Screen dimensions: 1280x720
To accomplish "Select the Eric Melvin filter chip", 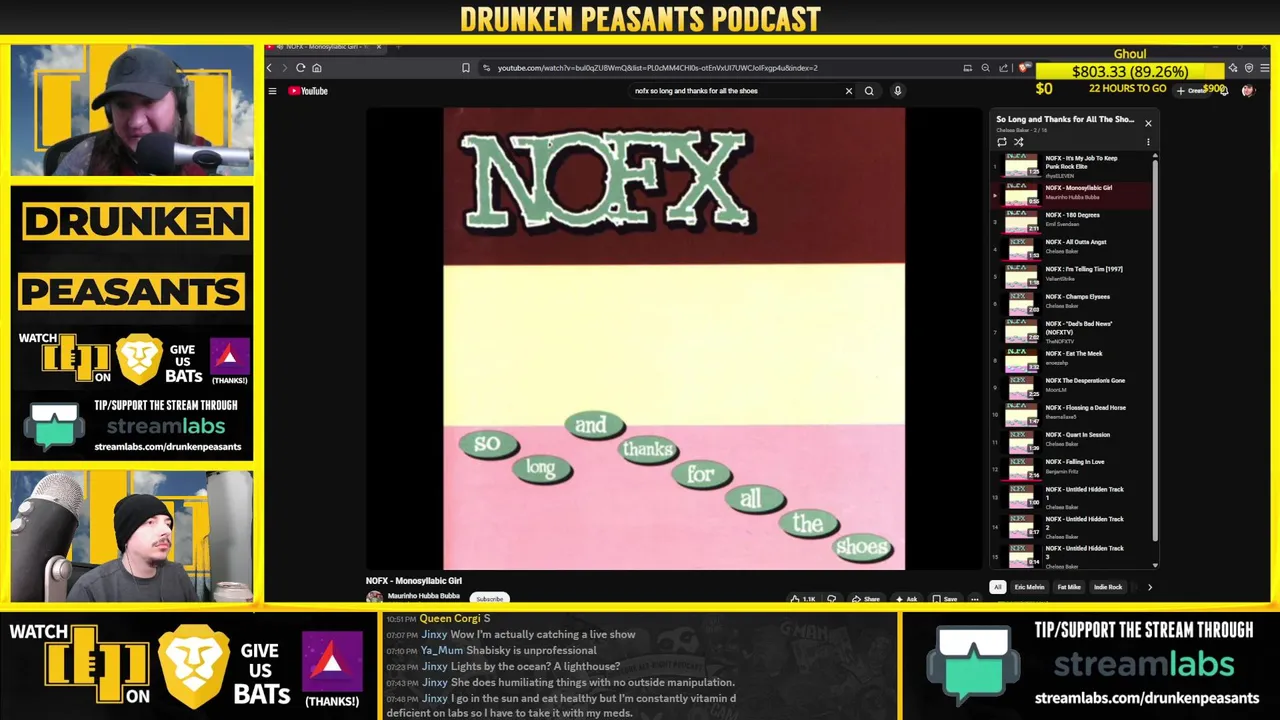I will click(x=1029, y=587).
